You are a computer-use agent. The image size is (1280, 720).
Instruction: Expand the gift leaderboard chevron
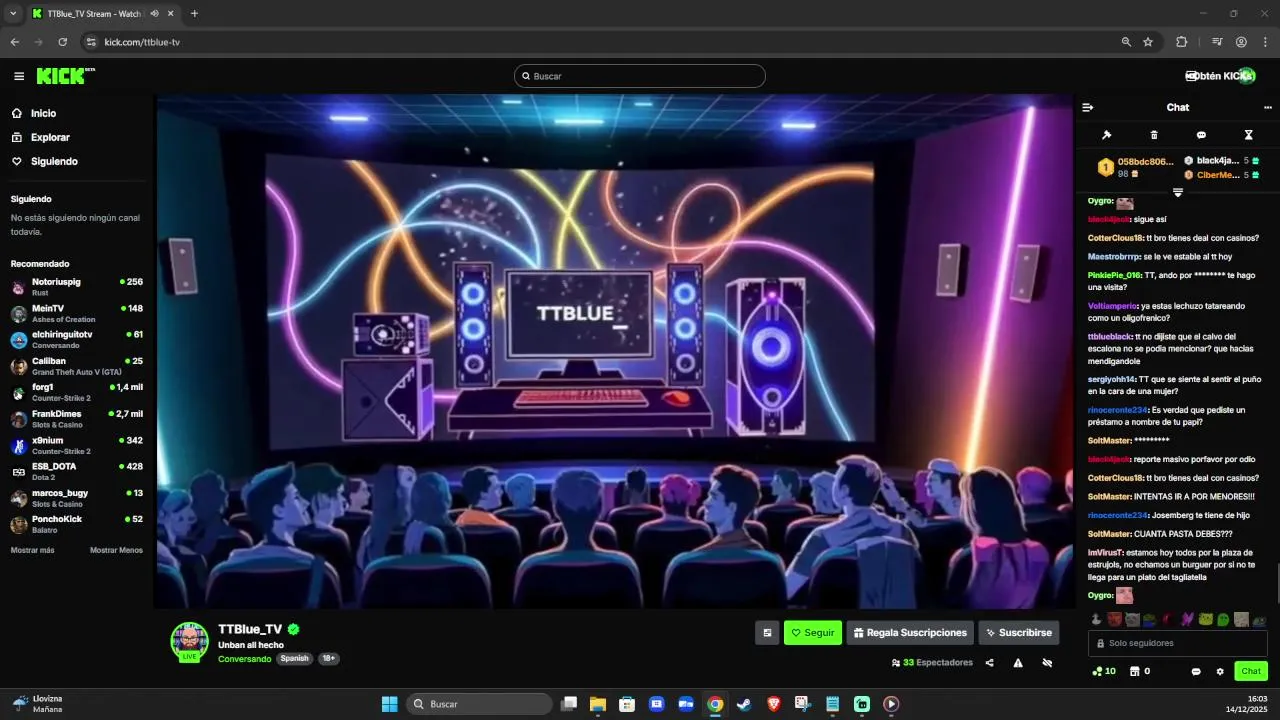(1178, 192)
